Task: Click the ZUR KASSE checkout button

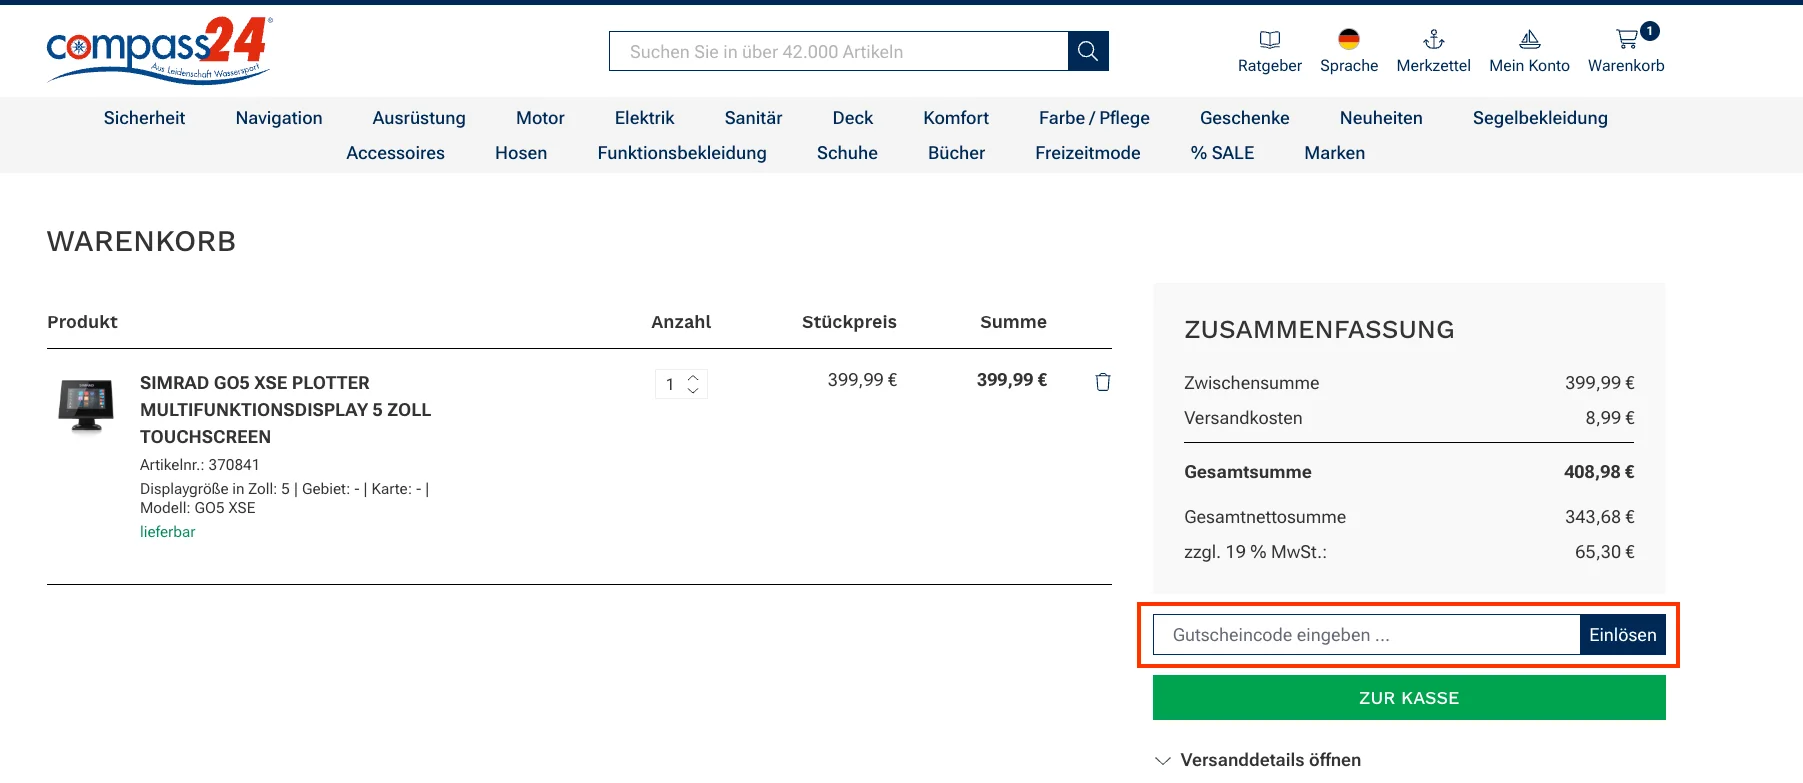Action: (x=1409, y=698)
